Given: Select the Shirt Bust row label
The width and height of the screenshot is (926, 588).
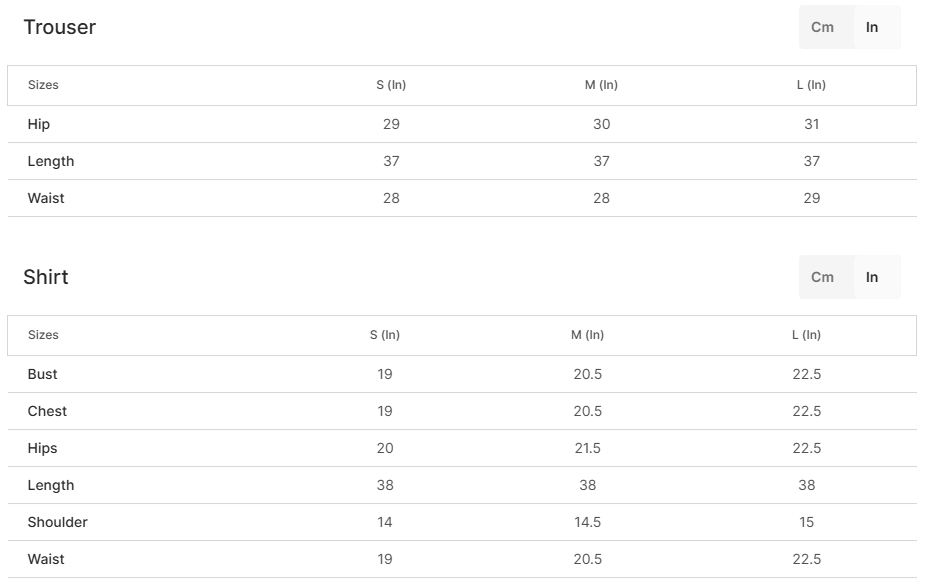Looking at the screenshot, I should (43, 374).
